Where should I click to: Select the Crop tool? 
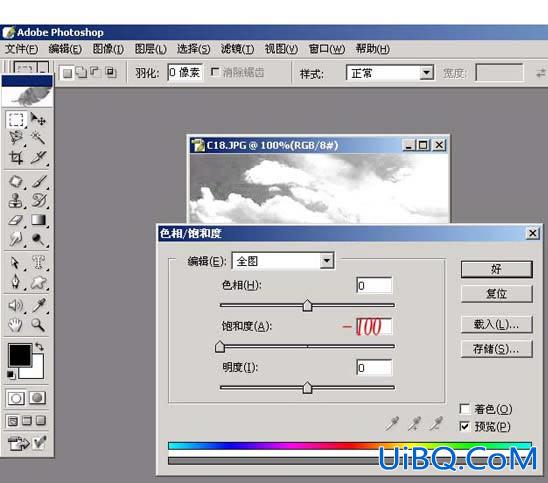coord(16,157)
